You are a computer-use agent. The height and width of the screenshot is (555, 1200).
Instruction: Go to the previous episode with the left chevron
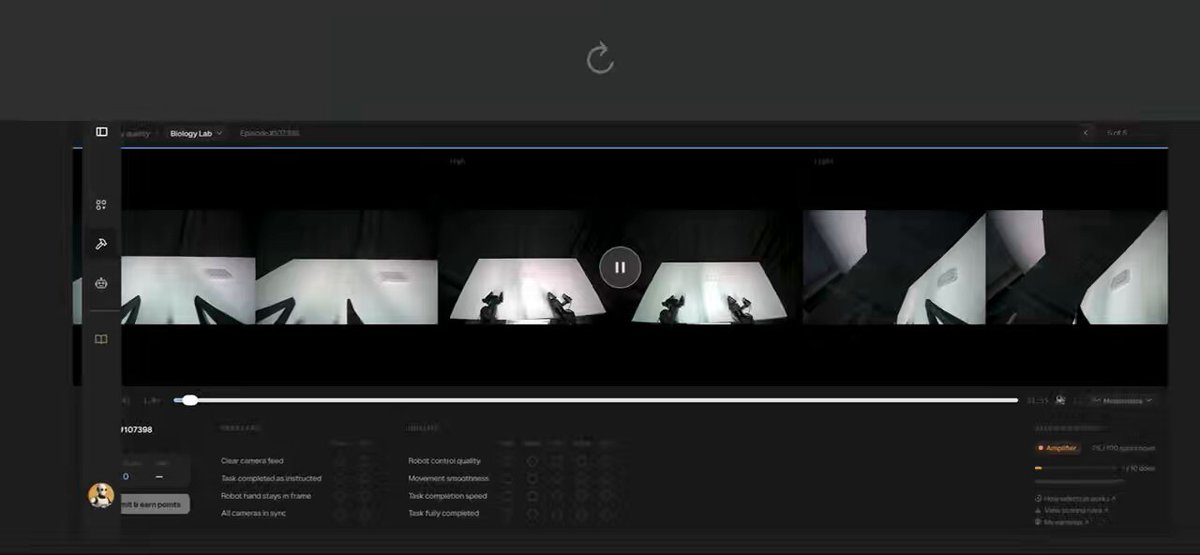(x=1087, y=133)
